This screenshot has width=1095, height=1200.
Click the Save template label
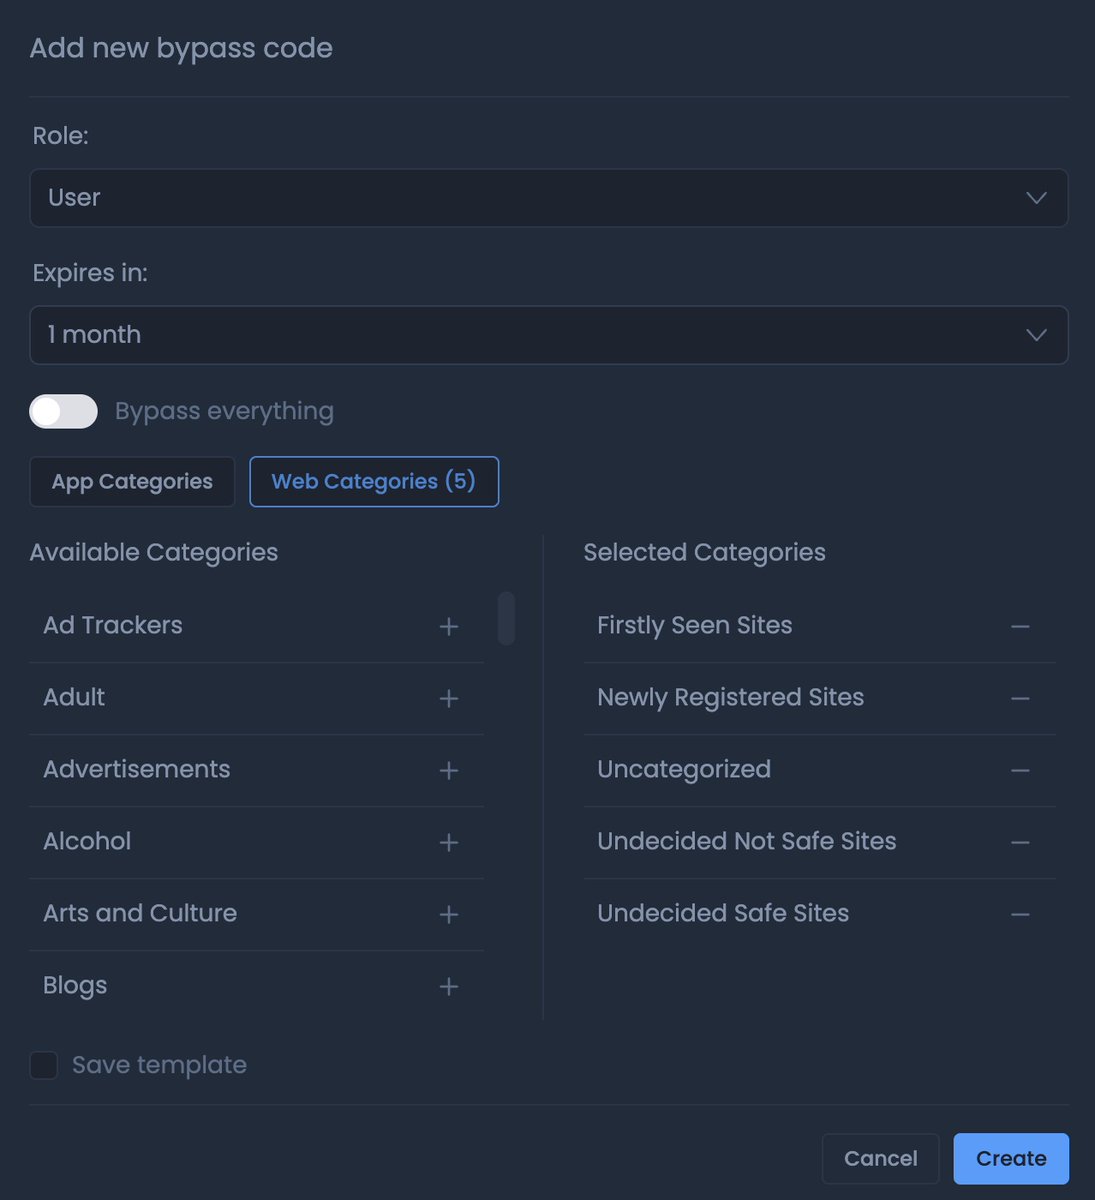[x=159, y=1065]
